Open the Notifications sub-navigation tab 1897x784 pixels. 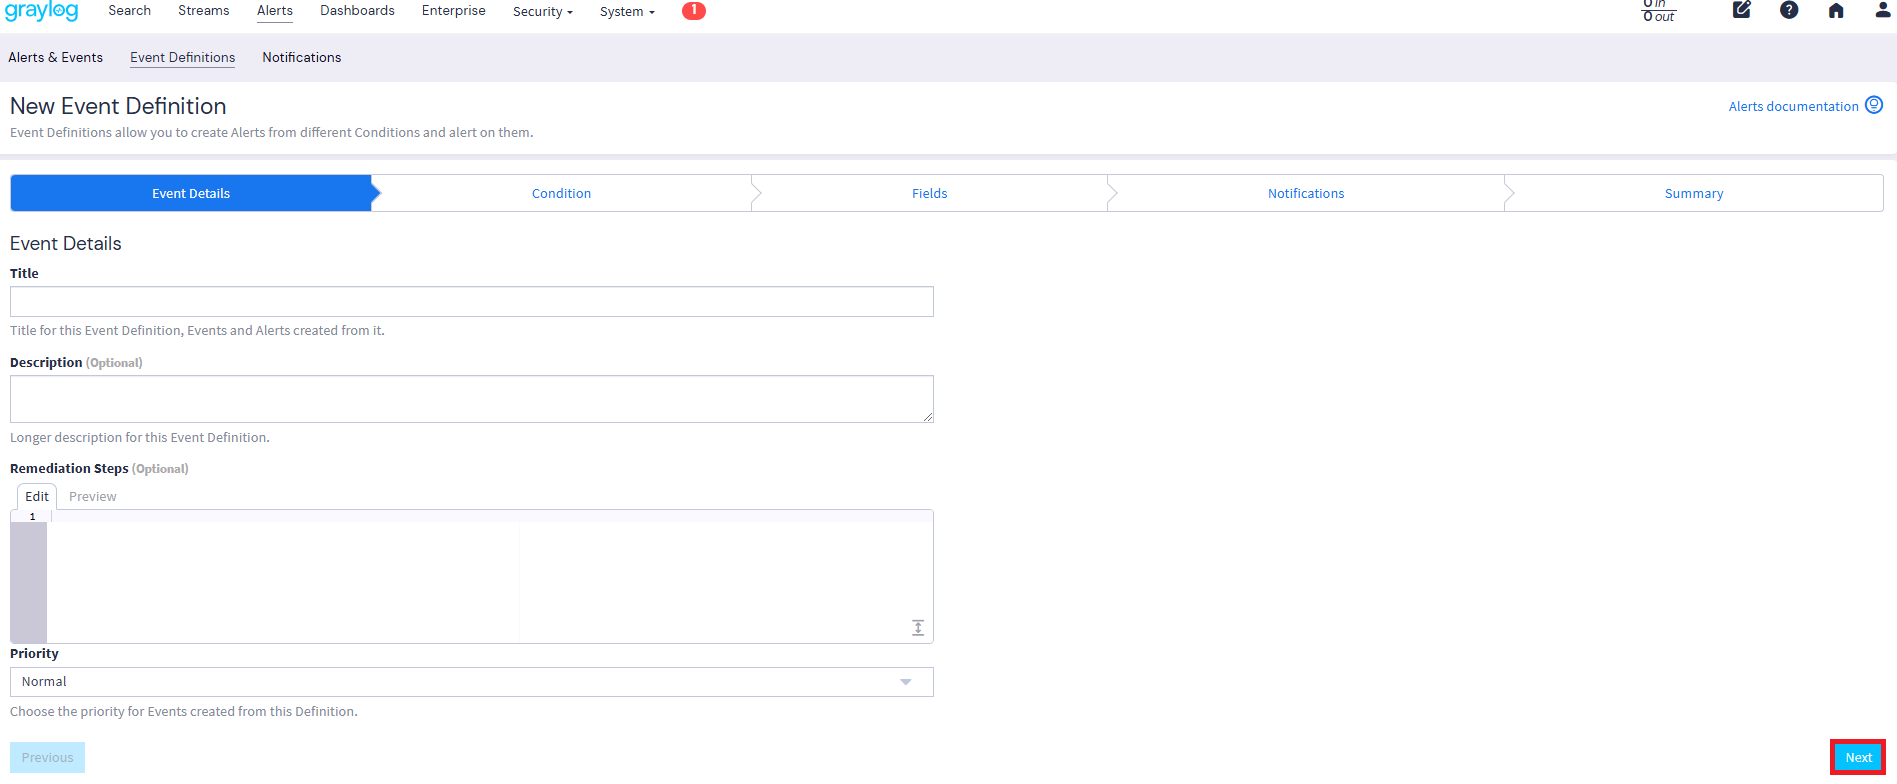pos(301,58)
